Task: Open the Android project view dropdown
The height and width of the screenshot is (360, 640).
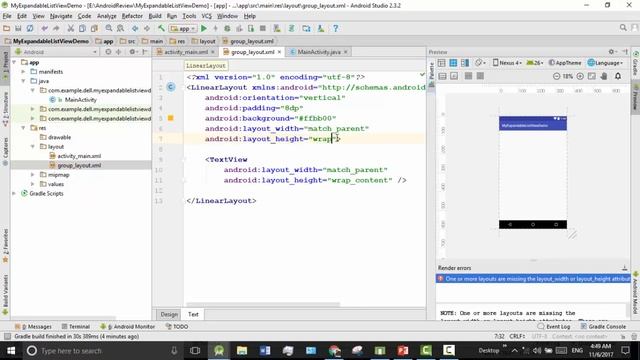Action: (56, 52)
